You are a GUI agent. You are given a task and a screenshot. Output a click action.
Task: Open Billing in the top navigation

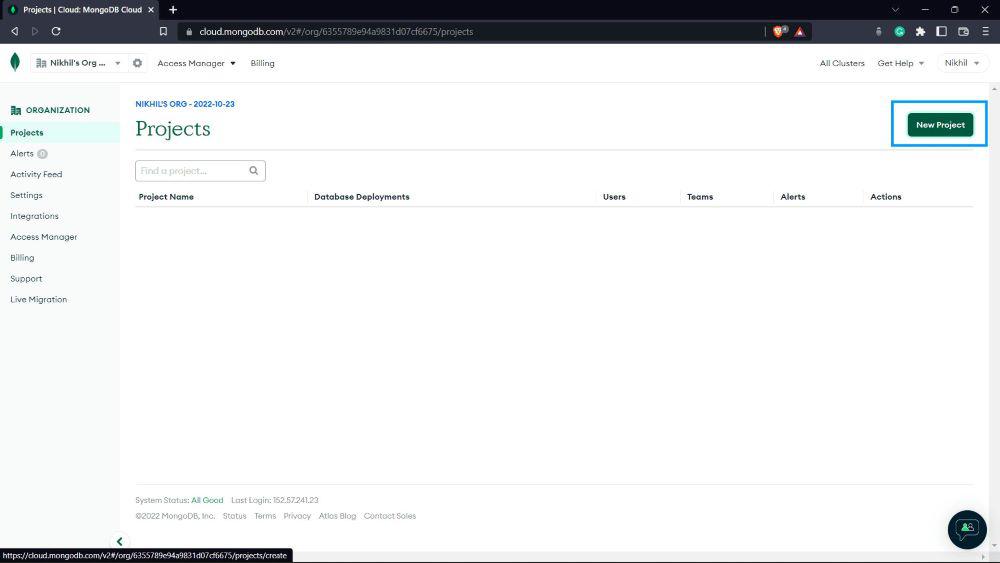262,63
